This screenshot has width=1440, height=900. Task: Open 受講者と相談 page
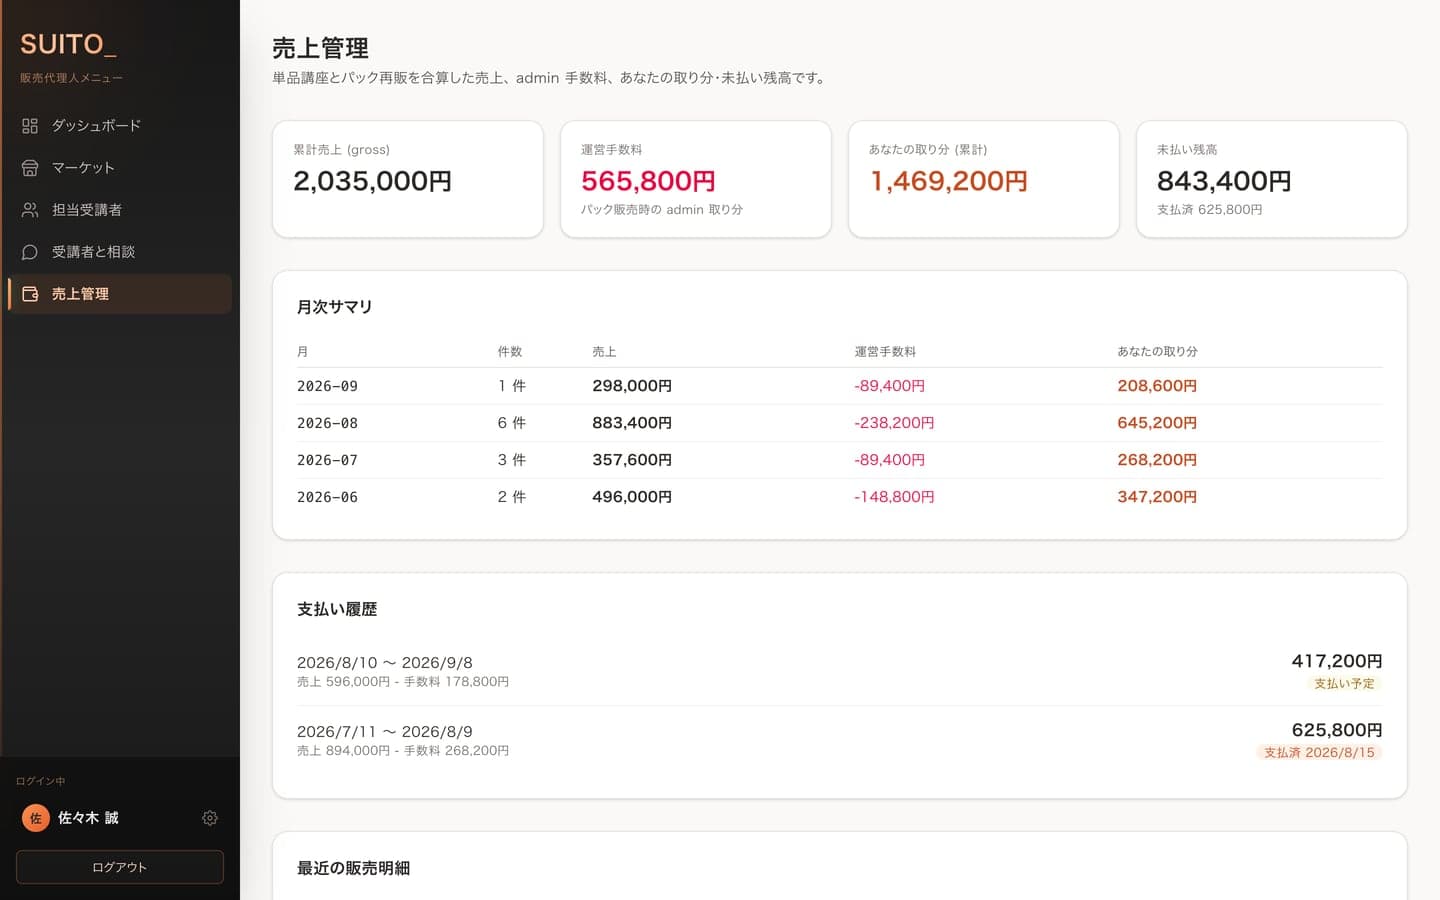click(120, 252)
